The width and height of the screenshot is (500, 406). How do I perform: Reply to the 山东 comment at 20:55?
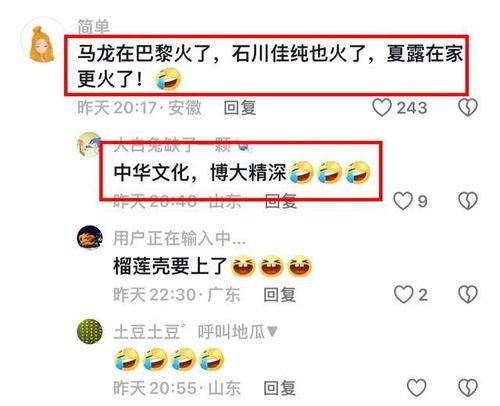(x=279, y=388)
